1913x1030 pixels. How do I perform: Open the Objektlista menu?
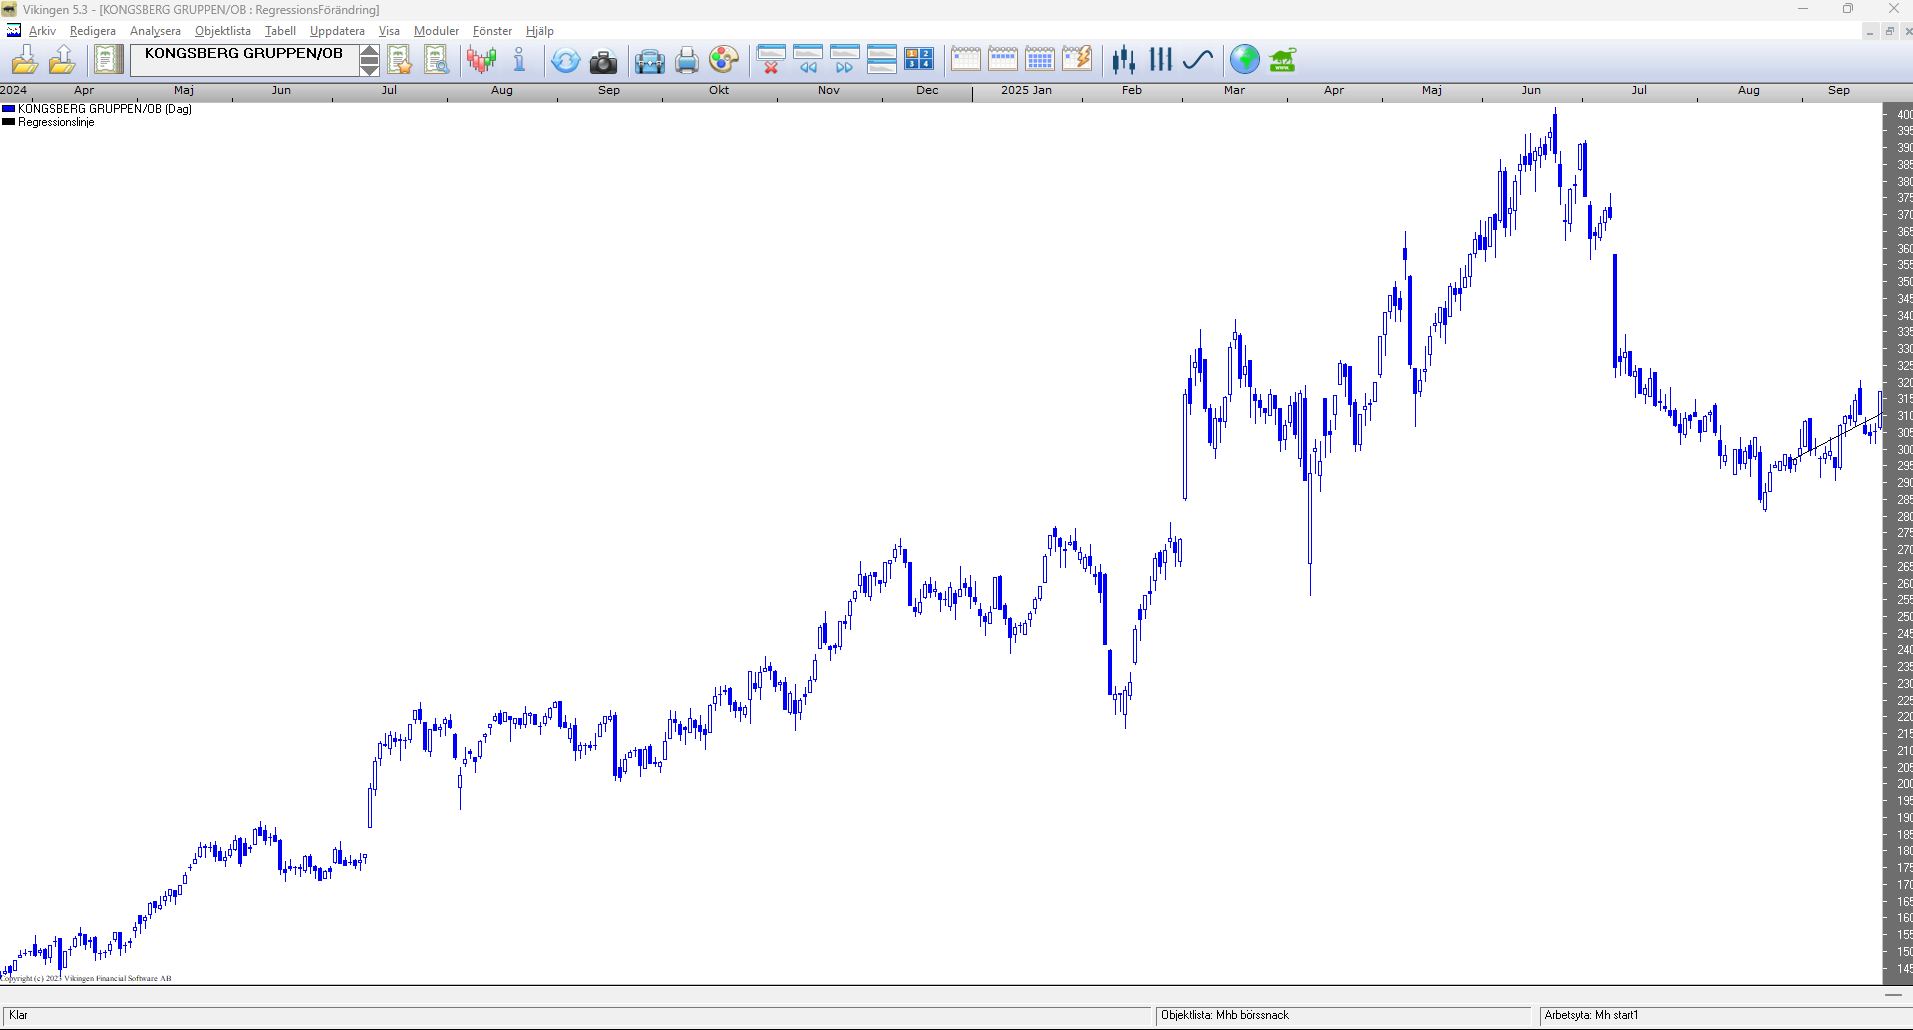223,31
